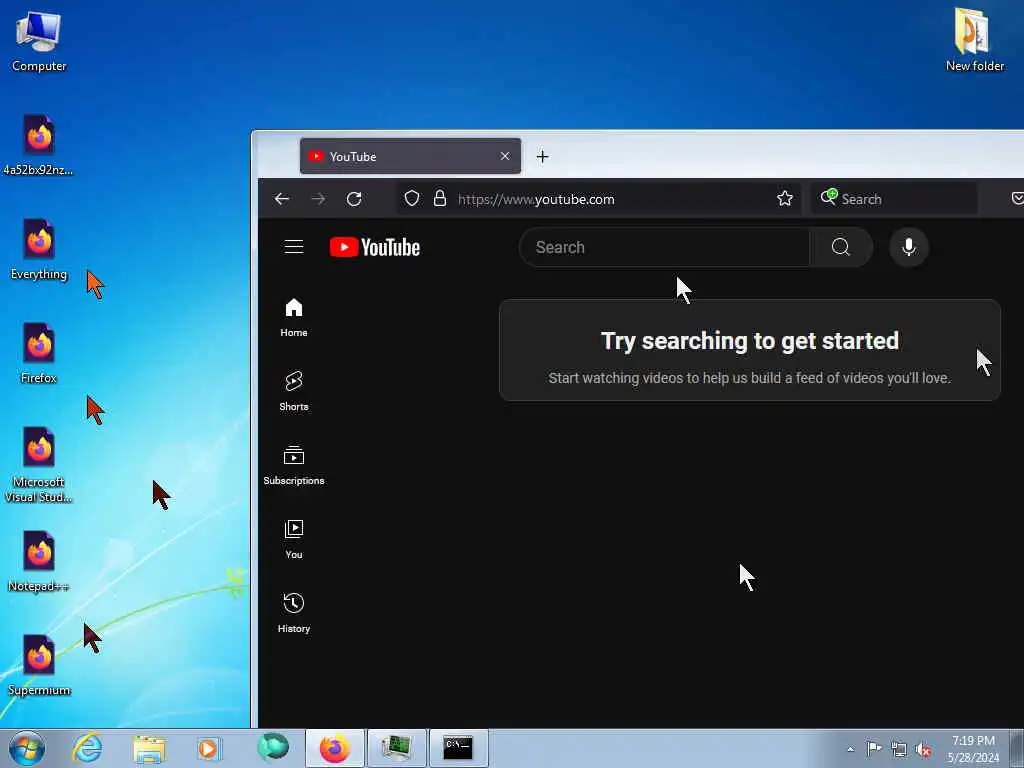Select the 4a52bx92nz desktop file

[x=39, y=145]
